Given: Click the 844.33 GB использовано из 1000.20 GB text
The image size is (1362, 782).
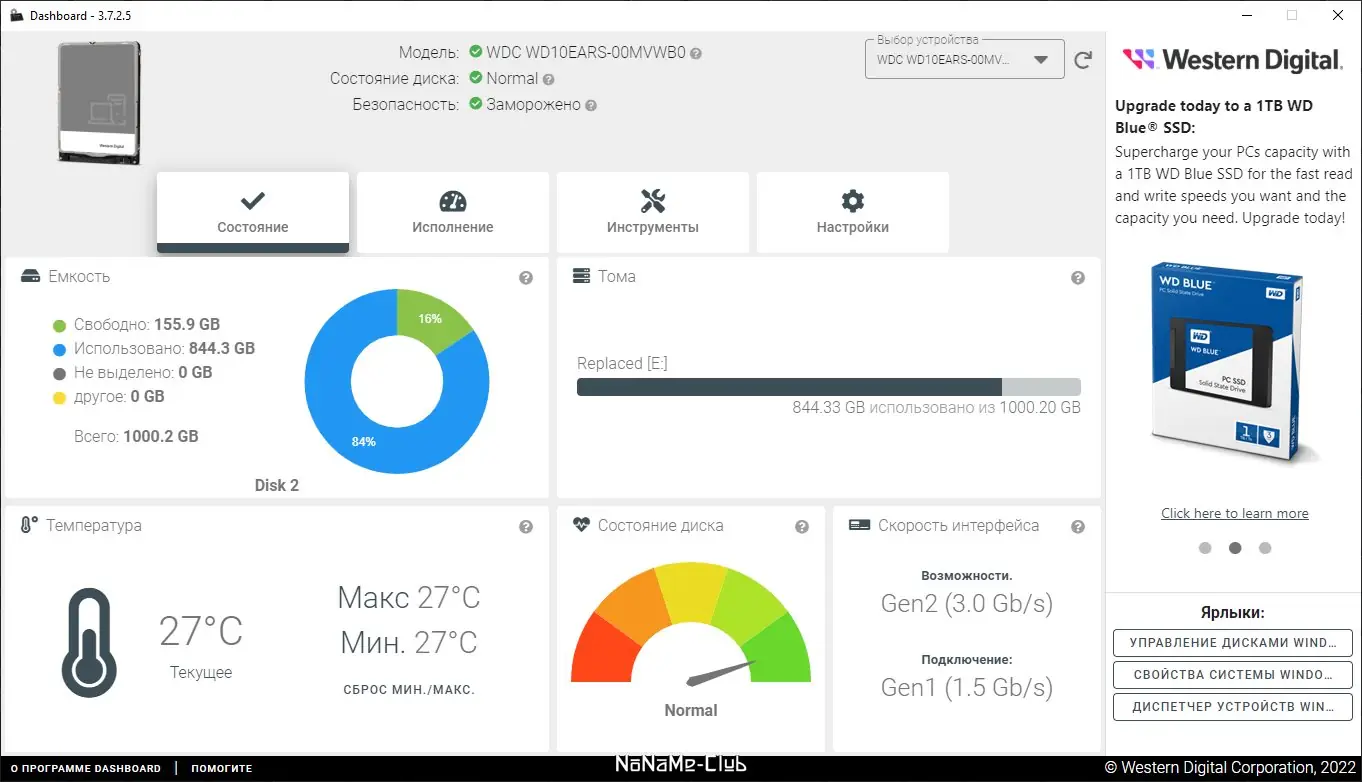Looking at the screenshot, I should click(x=936, y=408).
